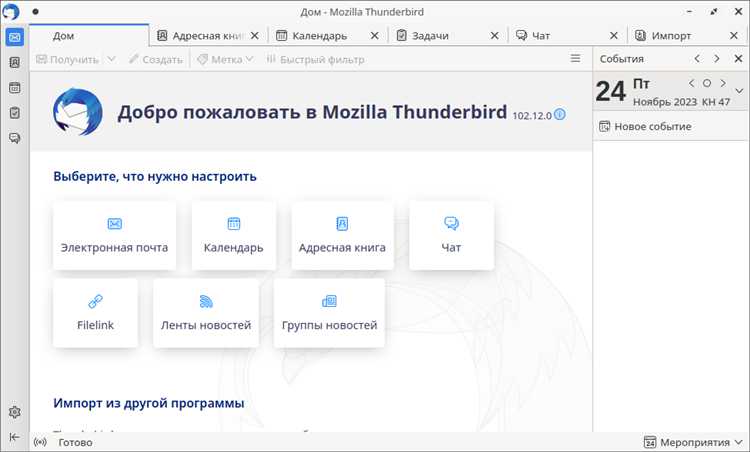Open Mail space in left sidebar
750x452 pixels.
point(14,37)
